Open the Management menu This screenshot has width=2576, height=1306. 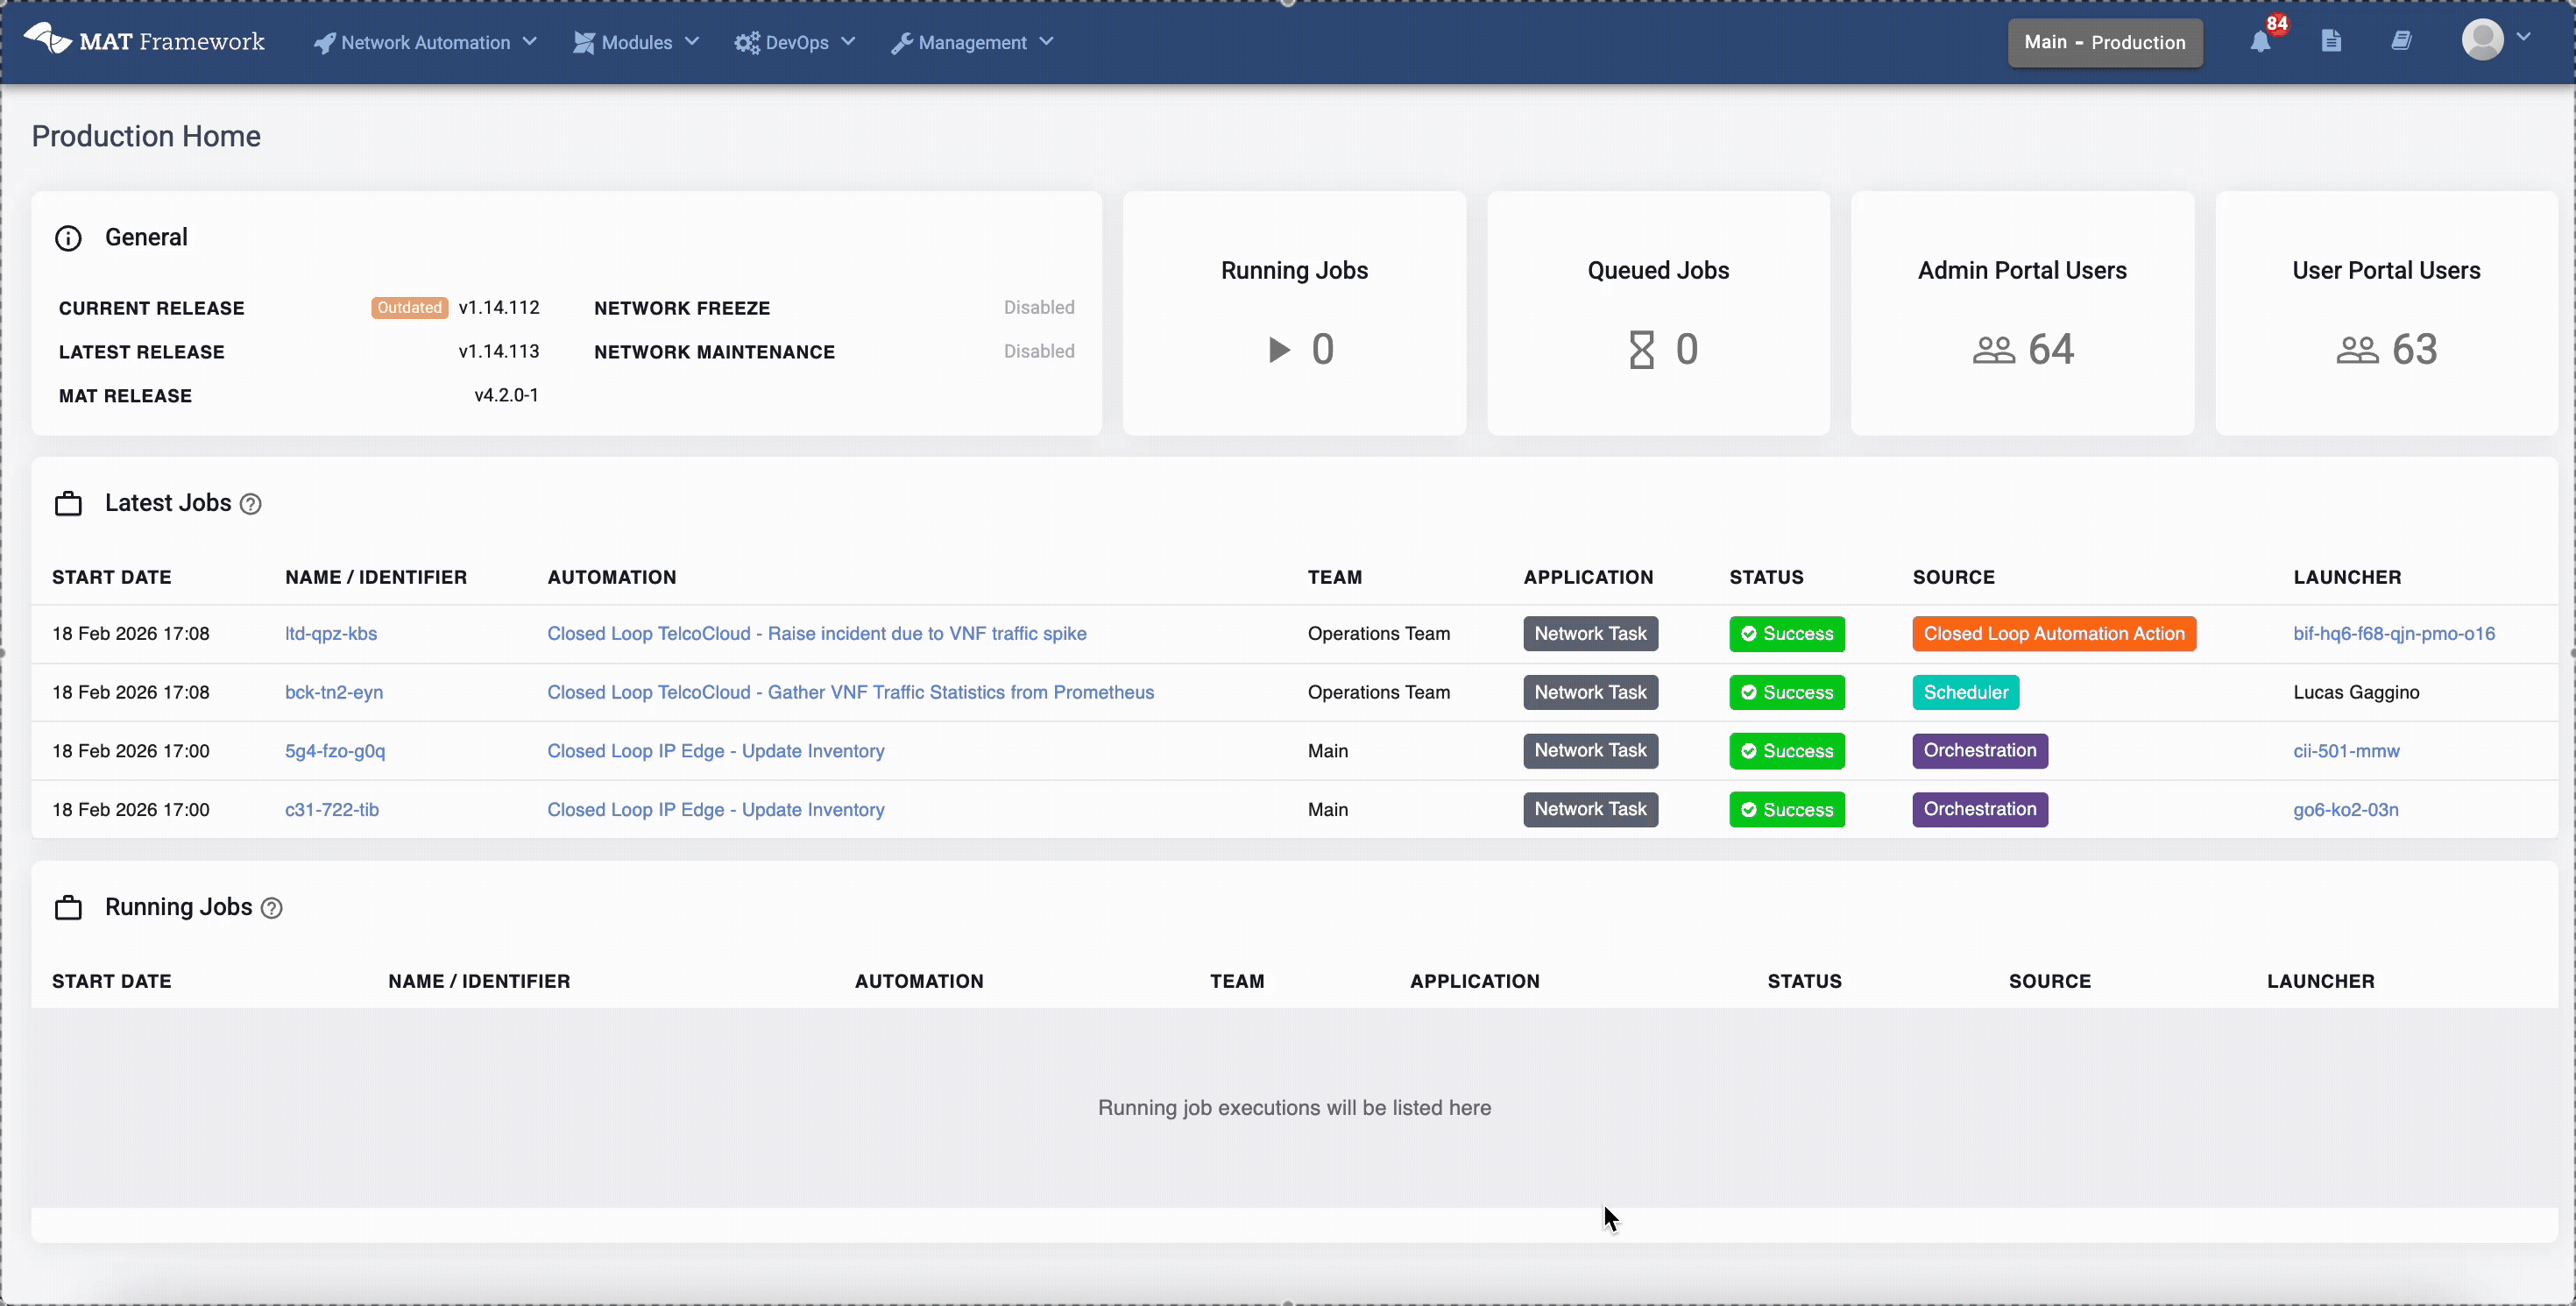click(972, 42)
